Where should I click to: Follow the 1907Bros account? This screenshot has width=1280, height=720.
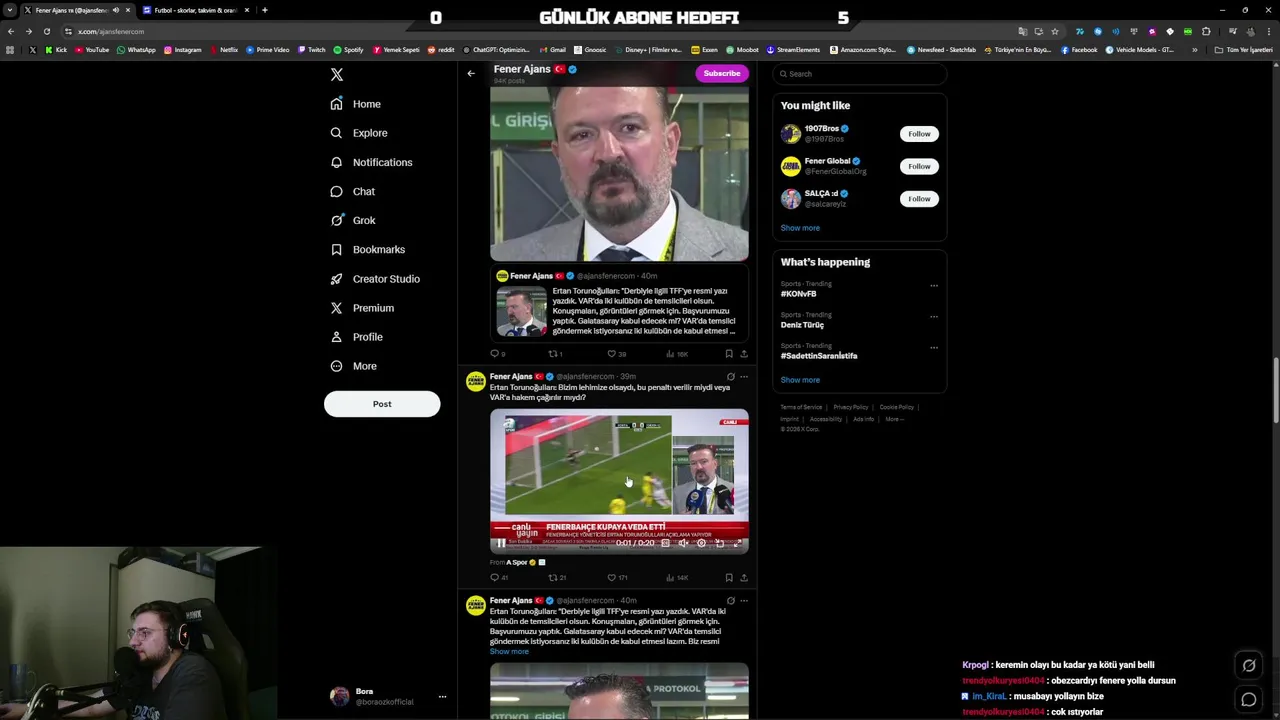click(919, 134)
